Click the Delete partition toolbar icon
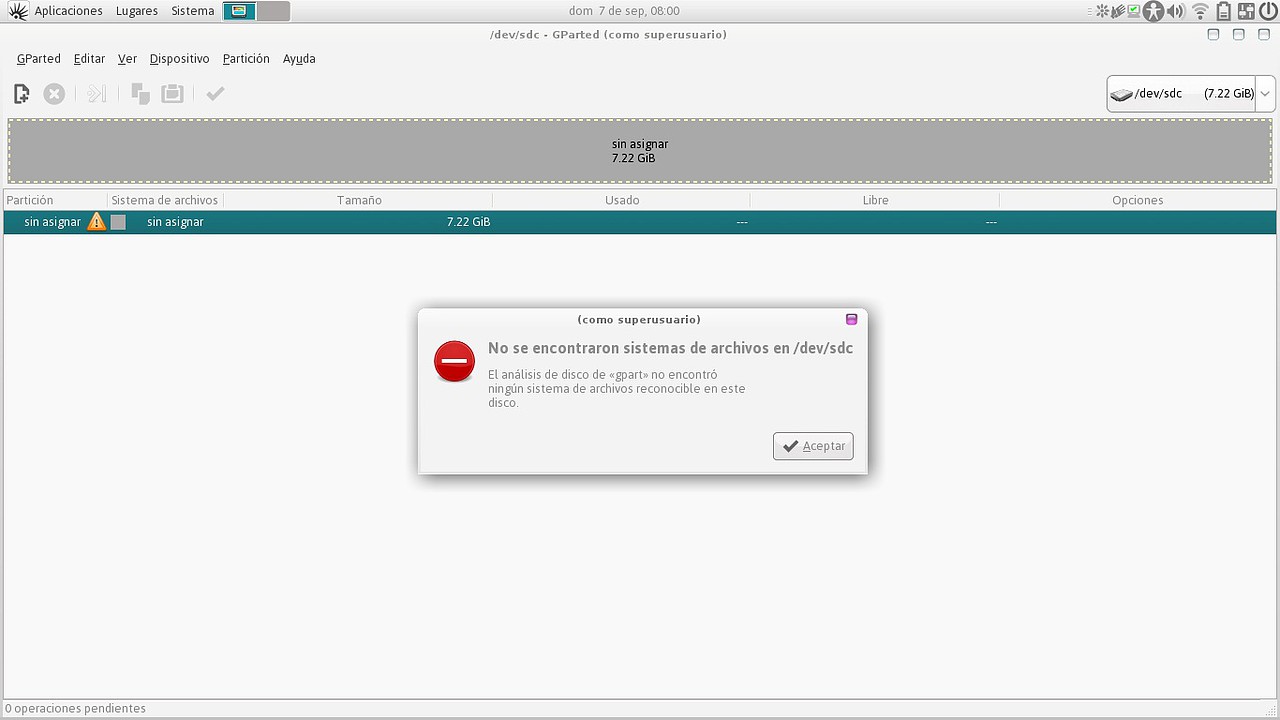Viewport: 1280px width, 720px height. (x=54, y=94)
